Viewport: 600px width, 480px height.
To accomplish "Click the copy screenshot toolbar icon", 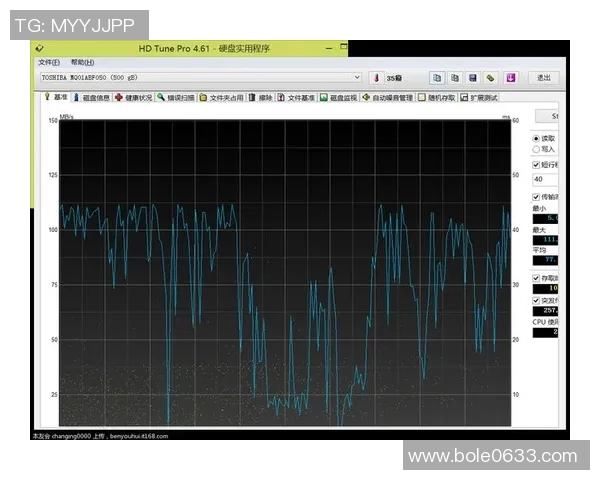I will 455,77.
